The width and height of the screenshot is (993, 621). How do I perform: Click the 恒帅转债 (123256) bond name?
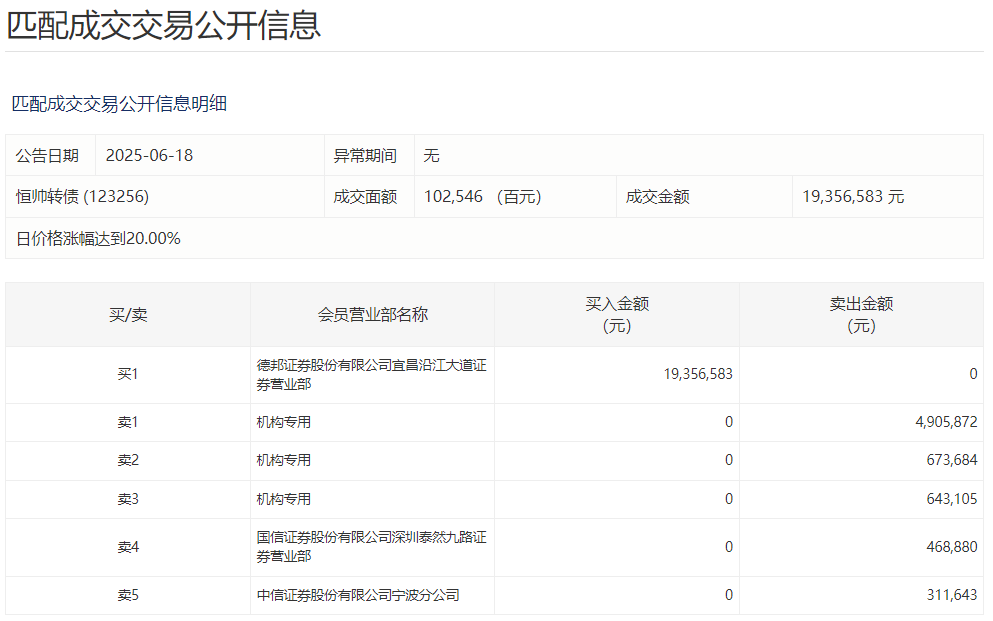tap(82, 197)
